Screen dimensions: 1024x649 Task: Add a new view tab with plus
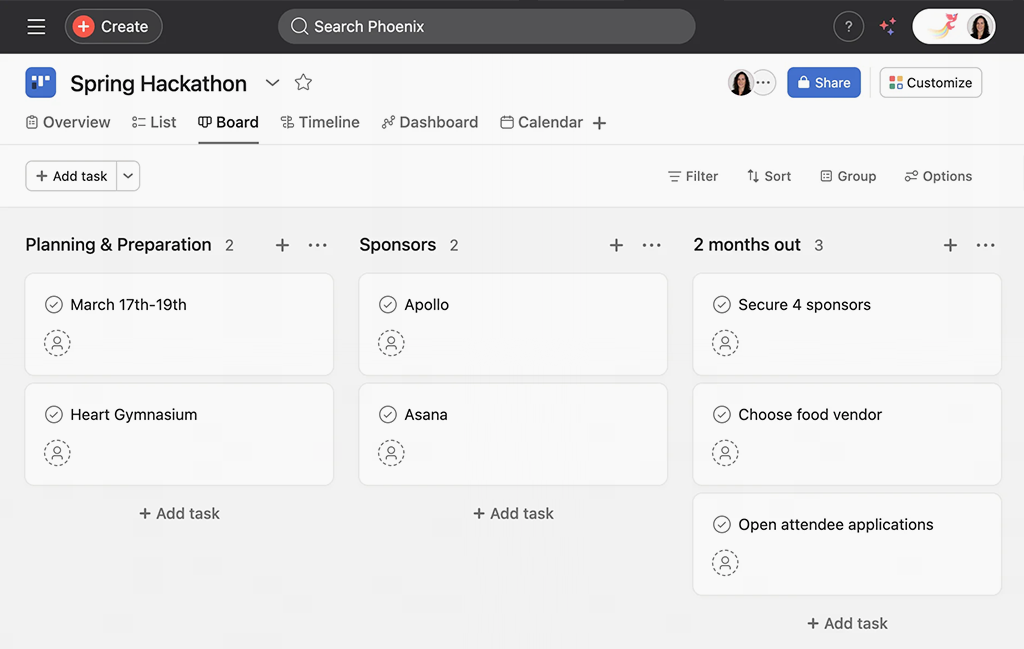[600, 123]
